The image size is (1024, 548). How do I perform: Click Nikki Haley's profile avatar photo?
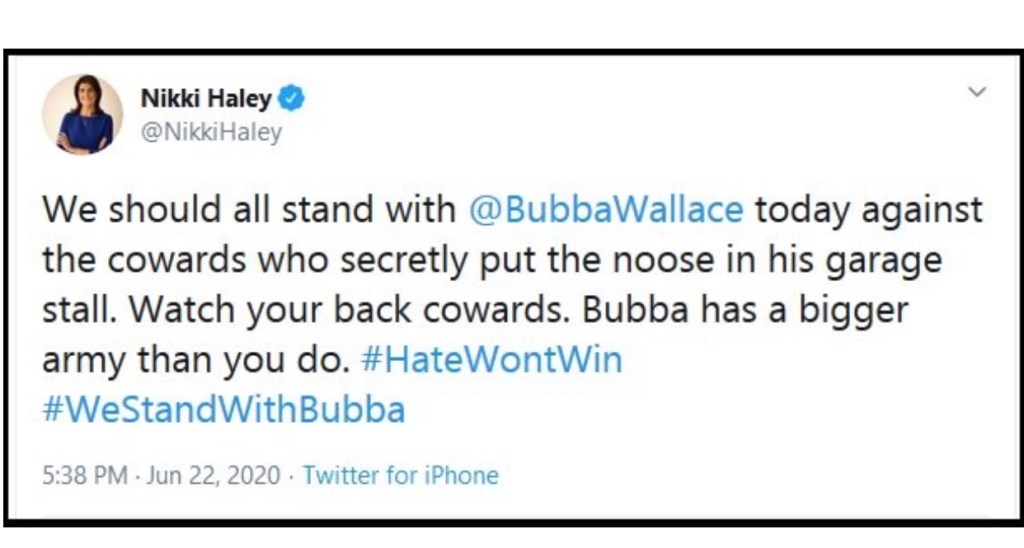(x=82, y=114)
